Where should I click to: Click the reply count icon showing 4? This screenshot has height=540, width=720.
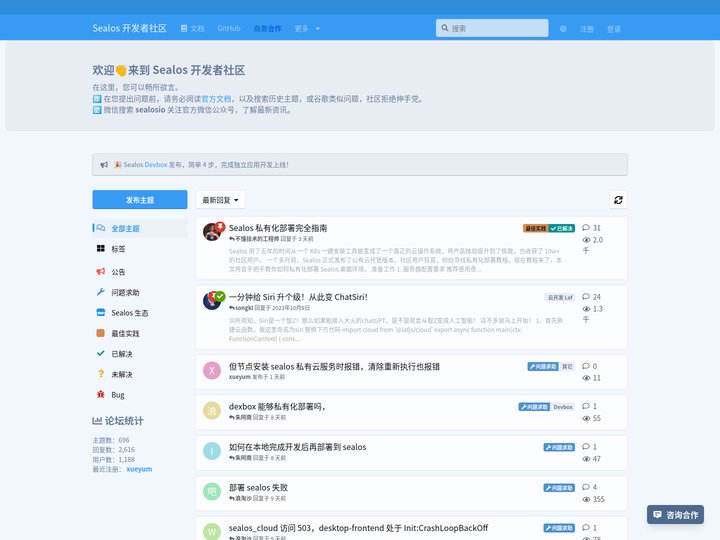click(x=586, y=487)
